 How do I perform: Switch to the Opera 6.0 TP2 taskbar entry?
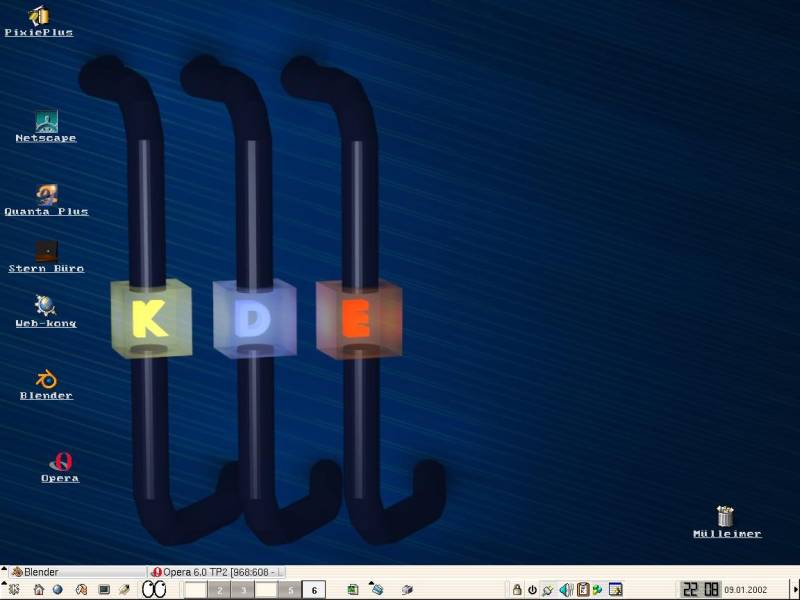point(216,572)
